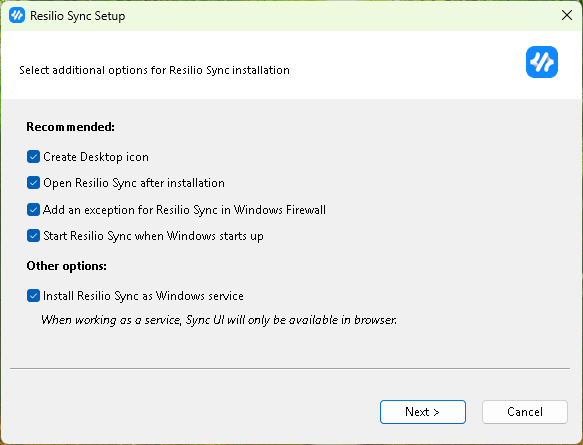Toggle the Install as Windows service checkbox
This screenshot has height=445, width=583.
click(33, 296)
